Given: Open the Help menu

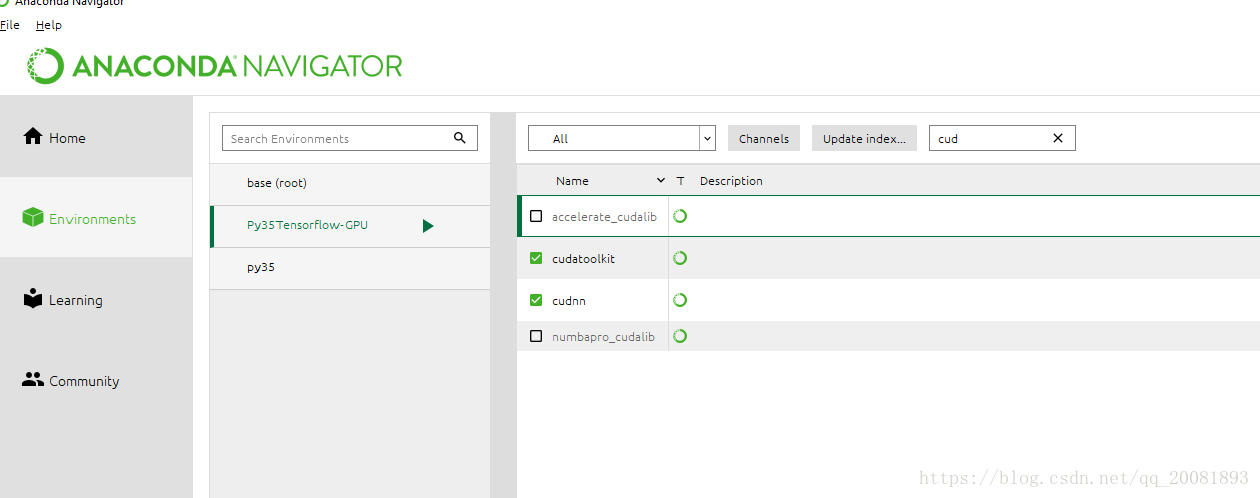Looking at the screenshot, I should point(48,25).
